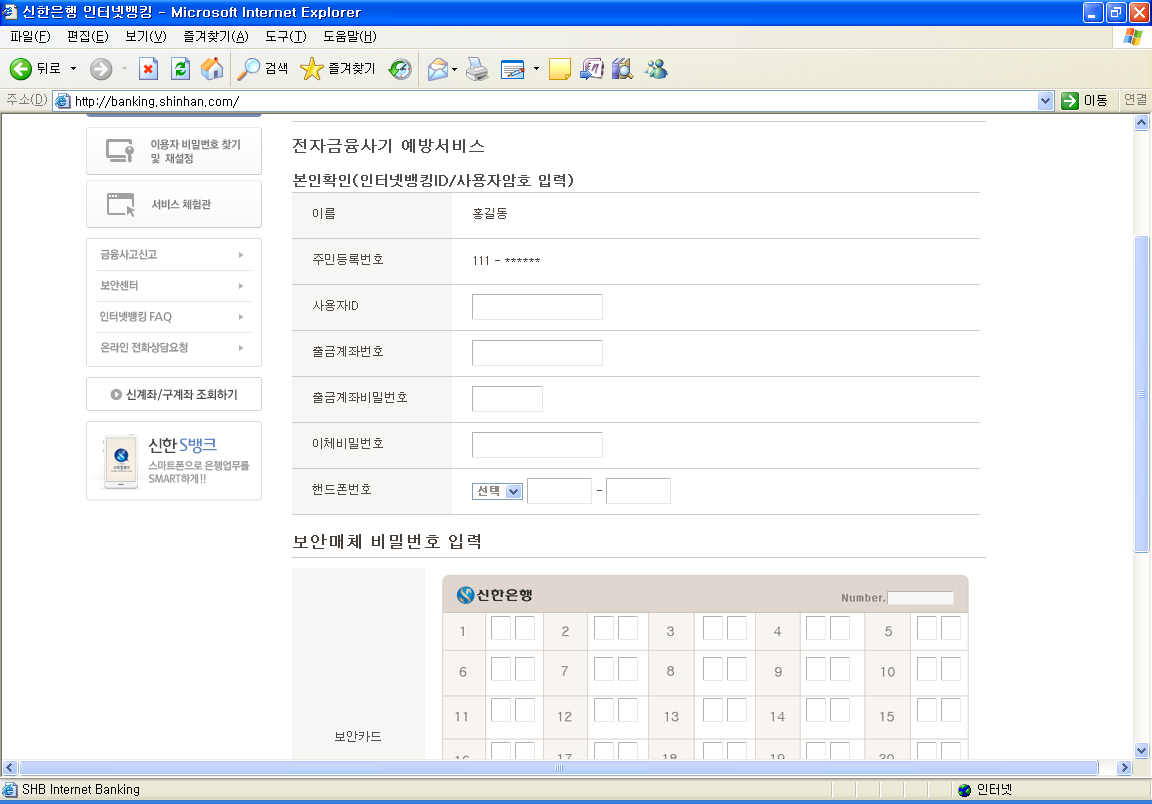
Task: Click the Print icon
Action: (x=478, y=69)
